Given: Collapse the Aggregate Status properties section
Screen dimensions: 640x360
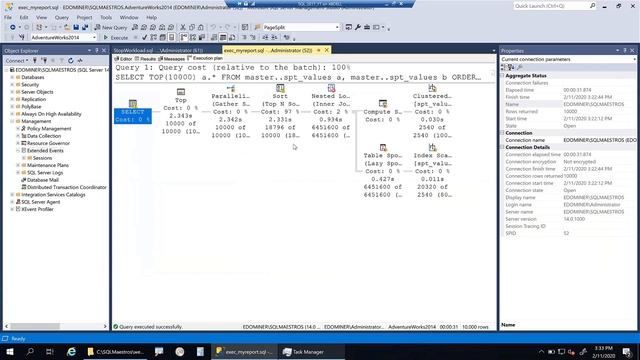Looking at the screenshot, I should [x=502, y=76].
